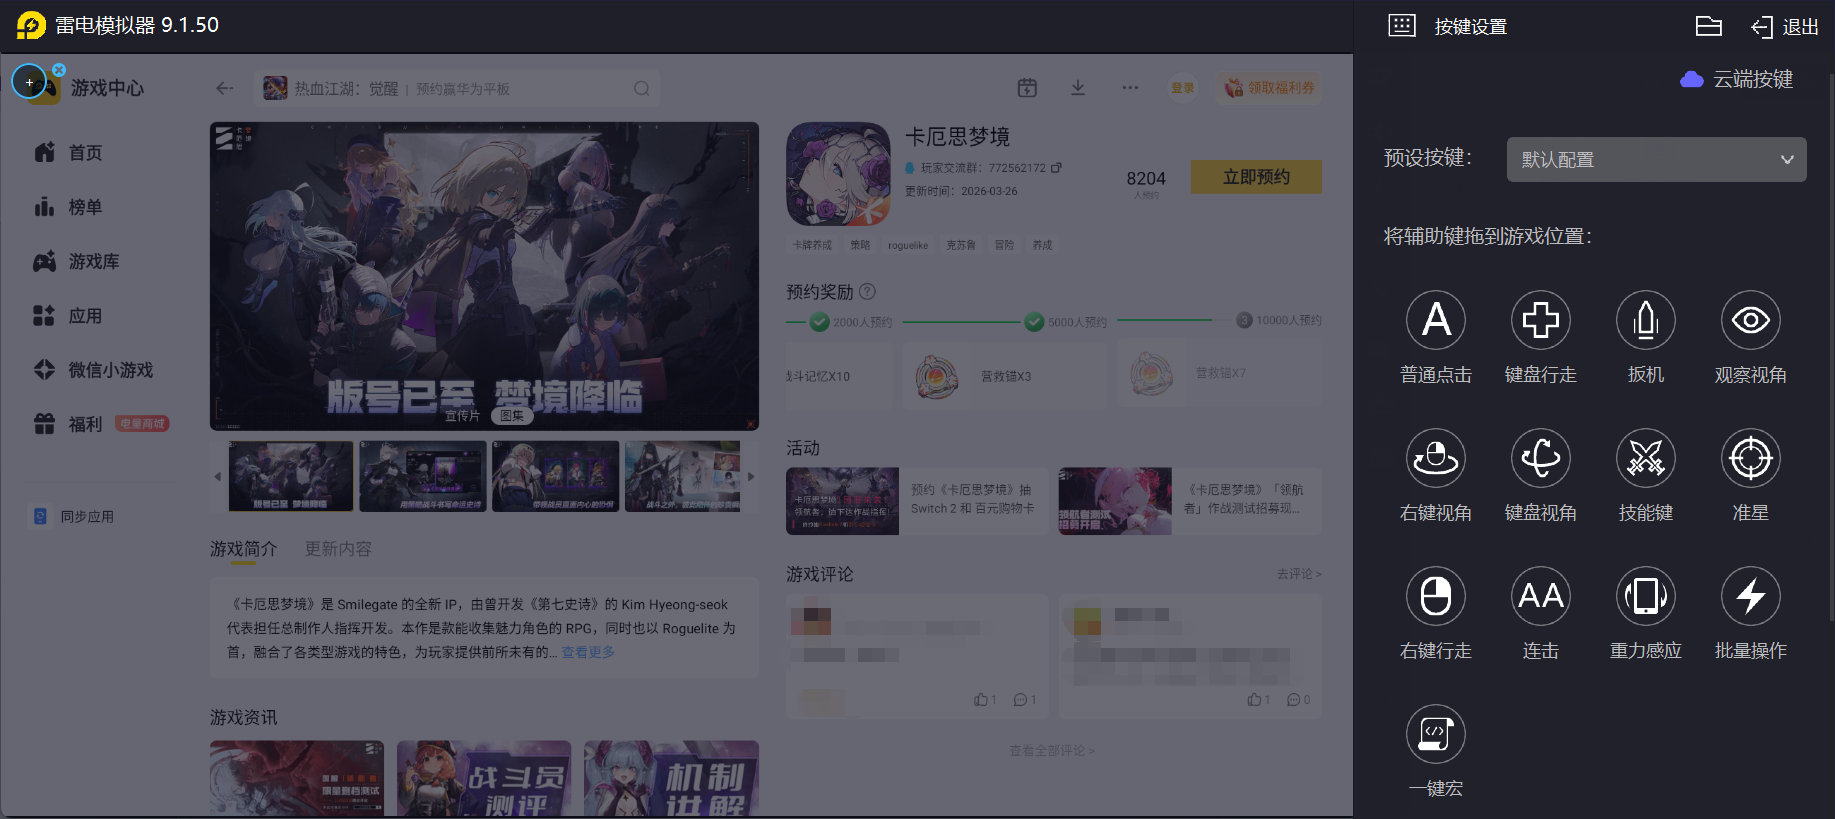The image size is (1835, 819).
Task: Select the 重力感应 phone tilt icon
Action: click(1646, 596)
